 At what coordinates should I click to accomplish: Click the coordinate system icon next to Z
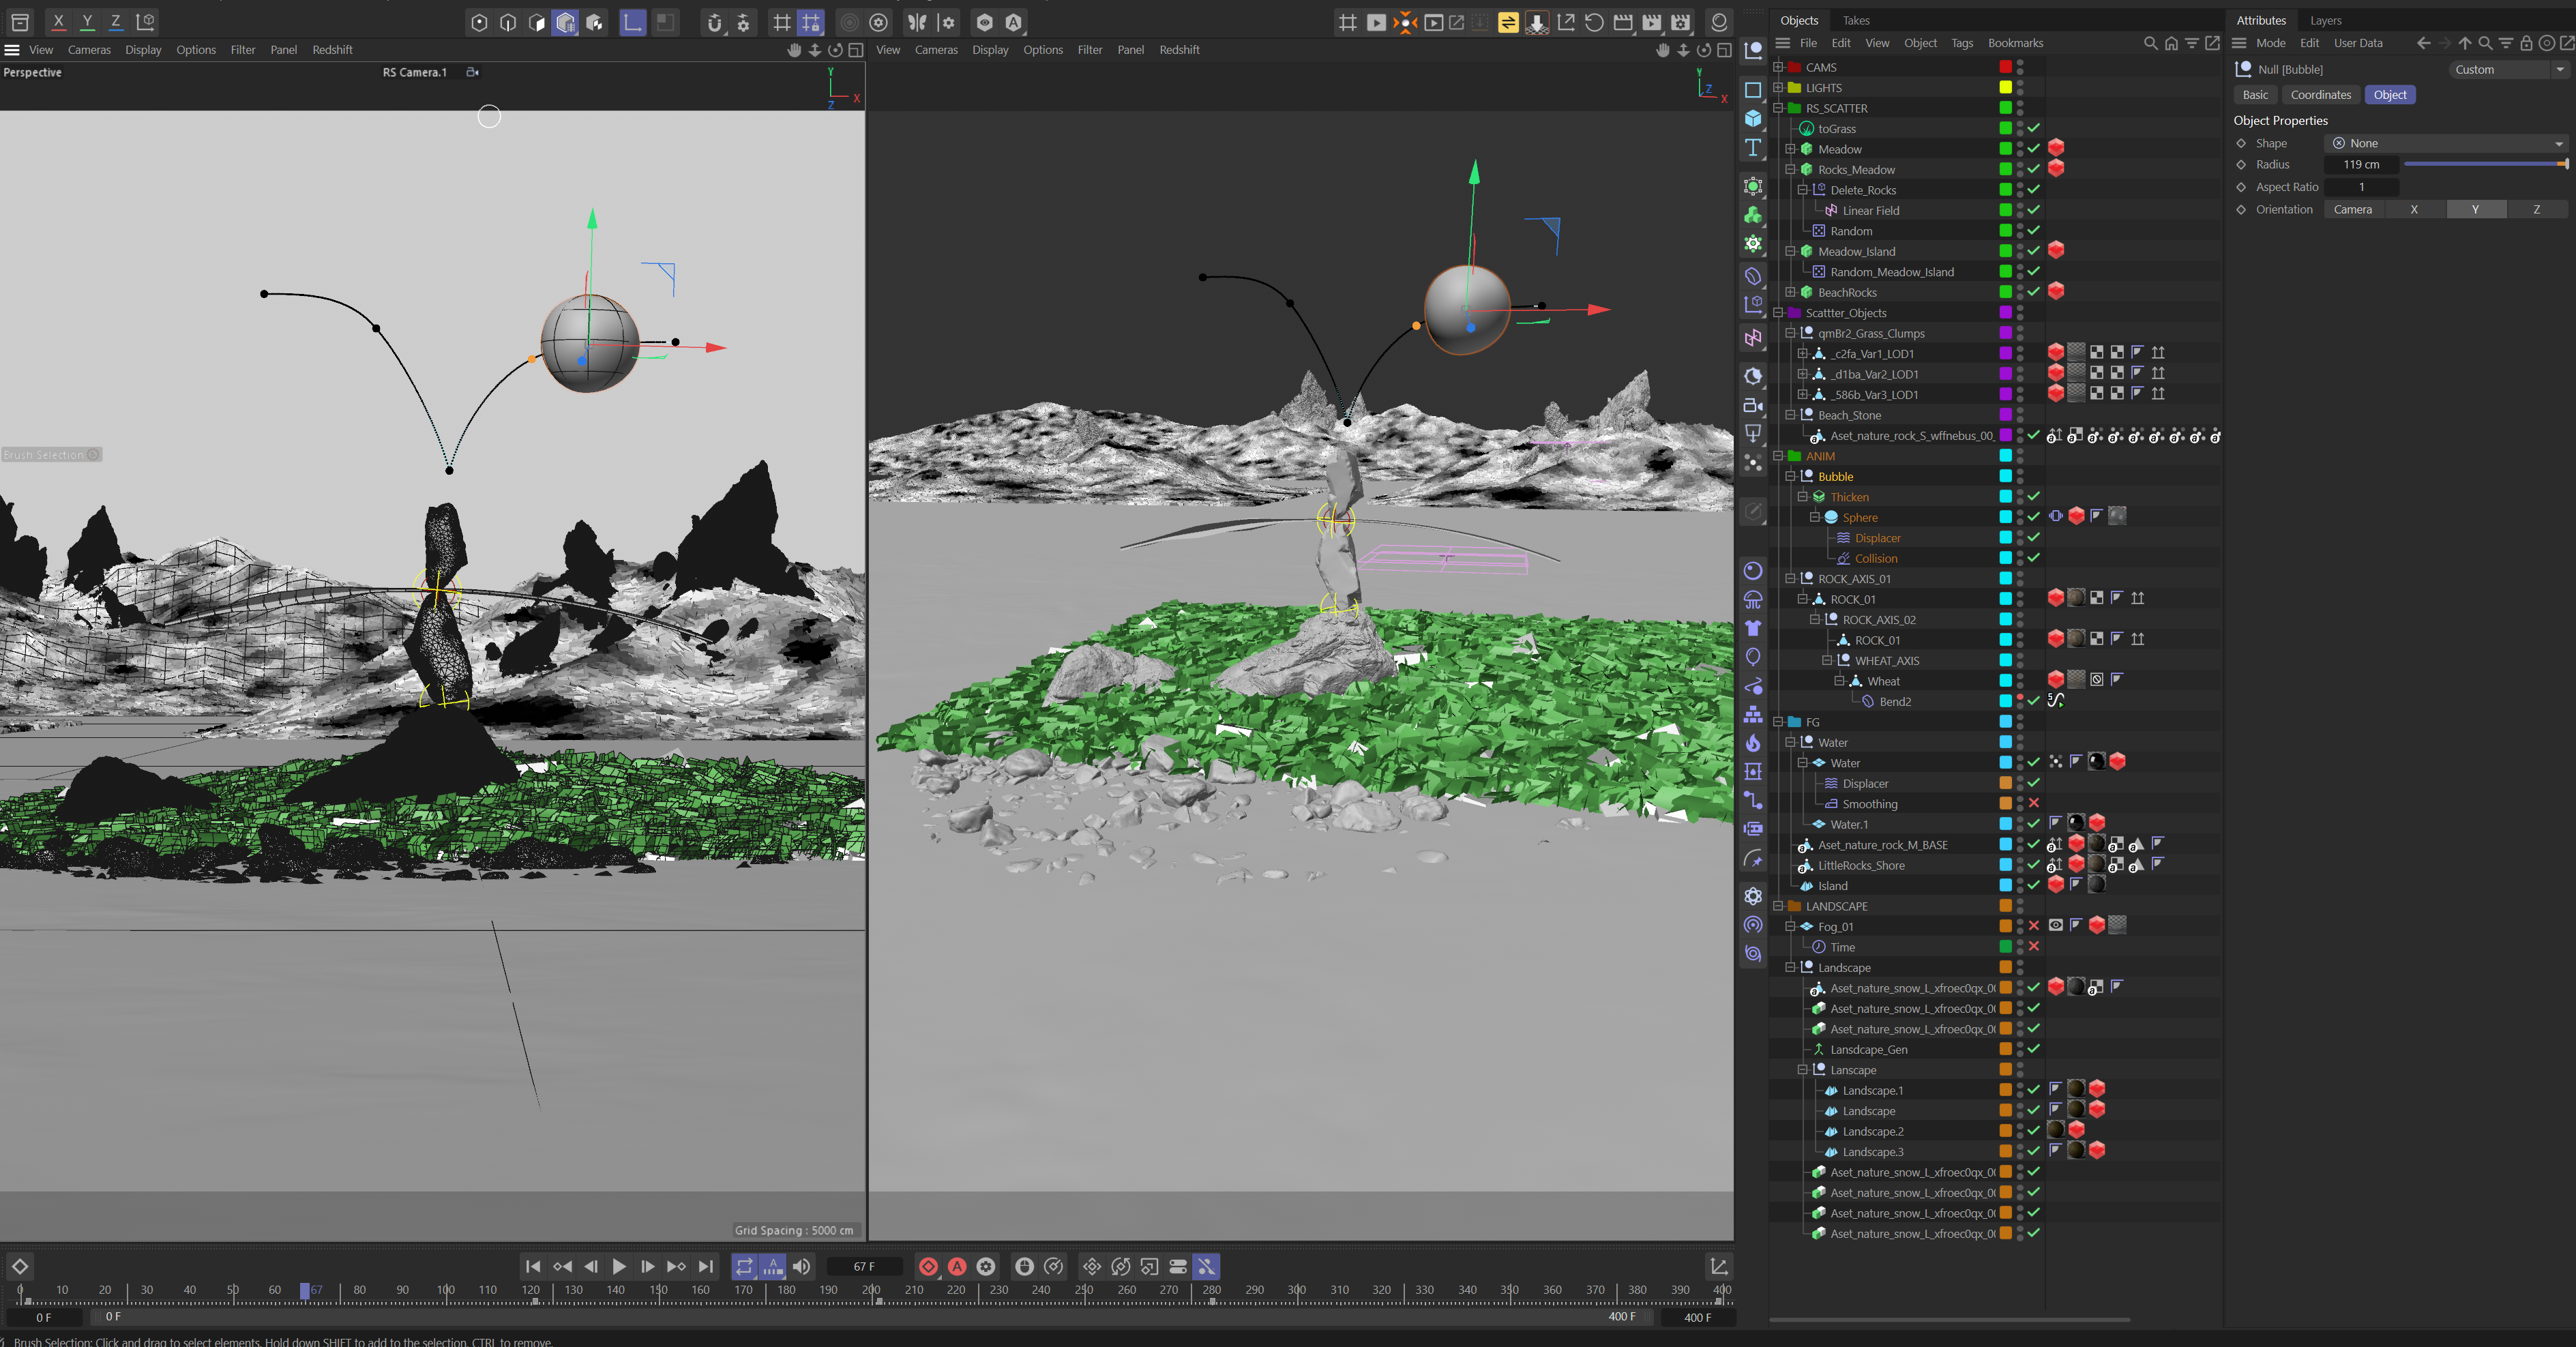click(146, 21)
